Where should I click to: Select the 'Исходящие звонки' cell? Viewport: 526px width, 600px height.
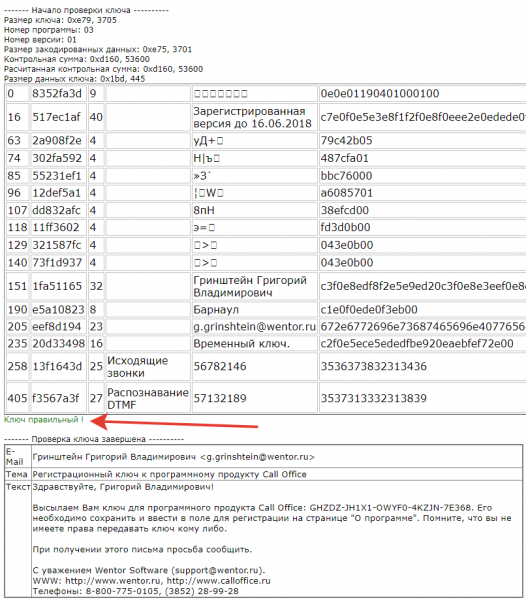click(148, 367)
